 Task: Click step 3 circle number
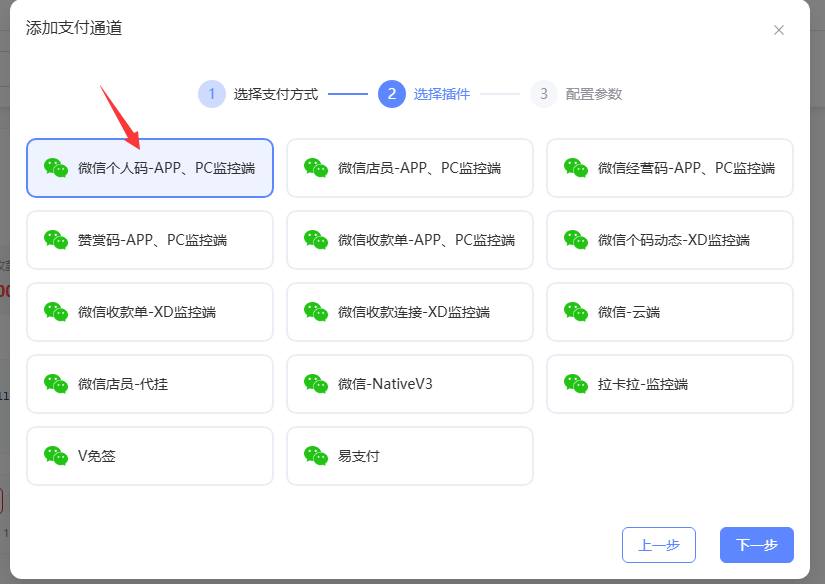tap(544, 94)
